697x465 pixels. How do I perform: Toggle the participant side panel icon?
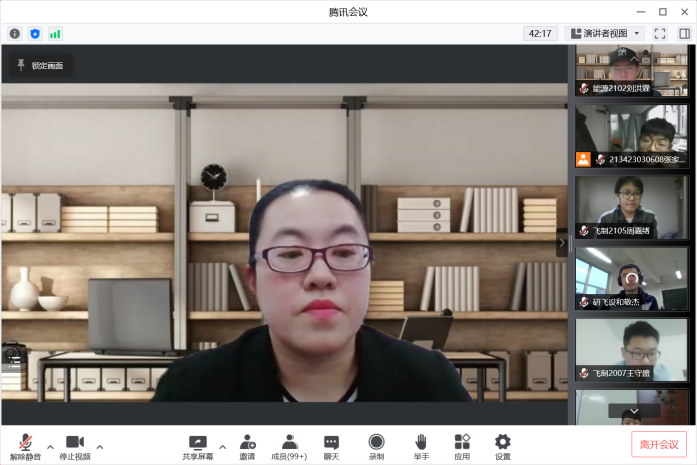point(684,33)
